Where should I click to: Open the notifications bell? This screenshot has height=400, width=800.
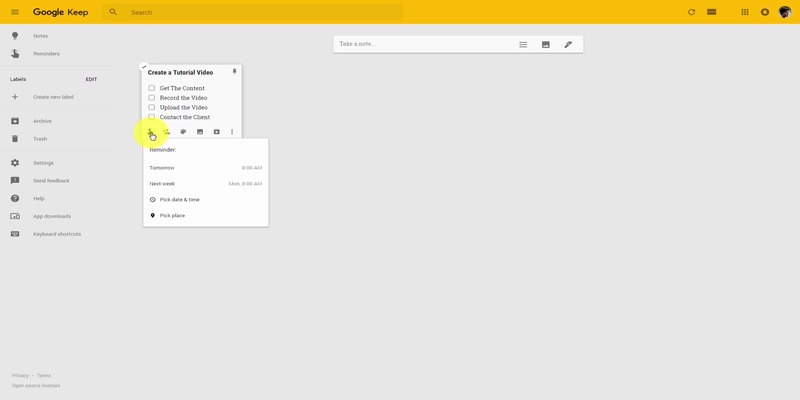tap(765, 12)
